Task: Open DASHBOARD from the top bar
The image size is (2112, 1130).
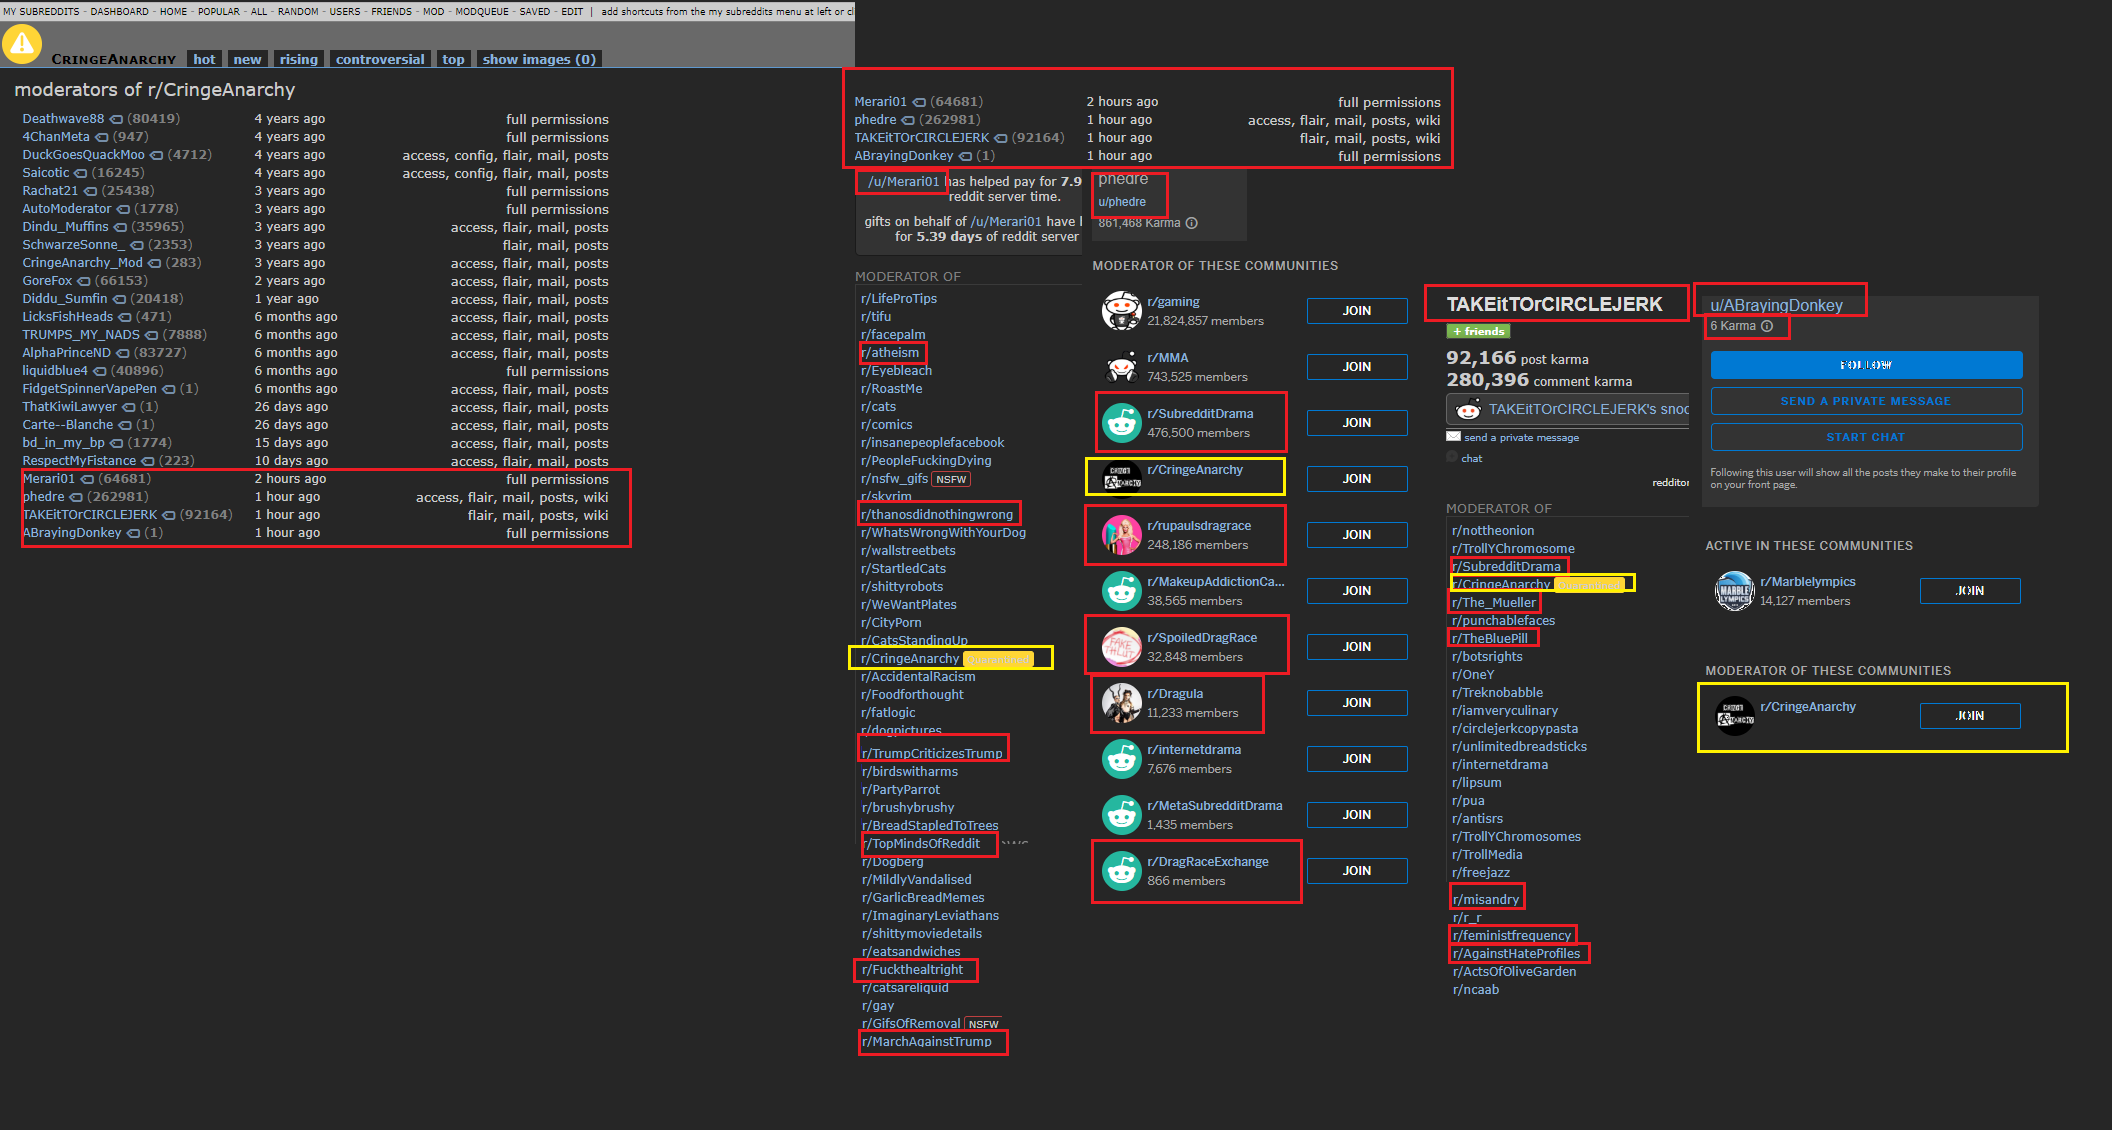Action: click(119, 11)
